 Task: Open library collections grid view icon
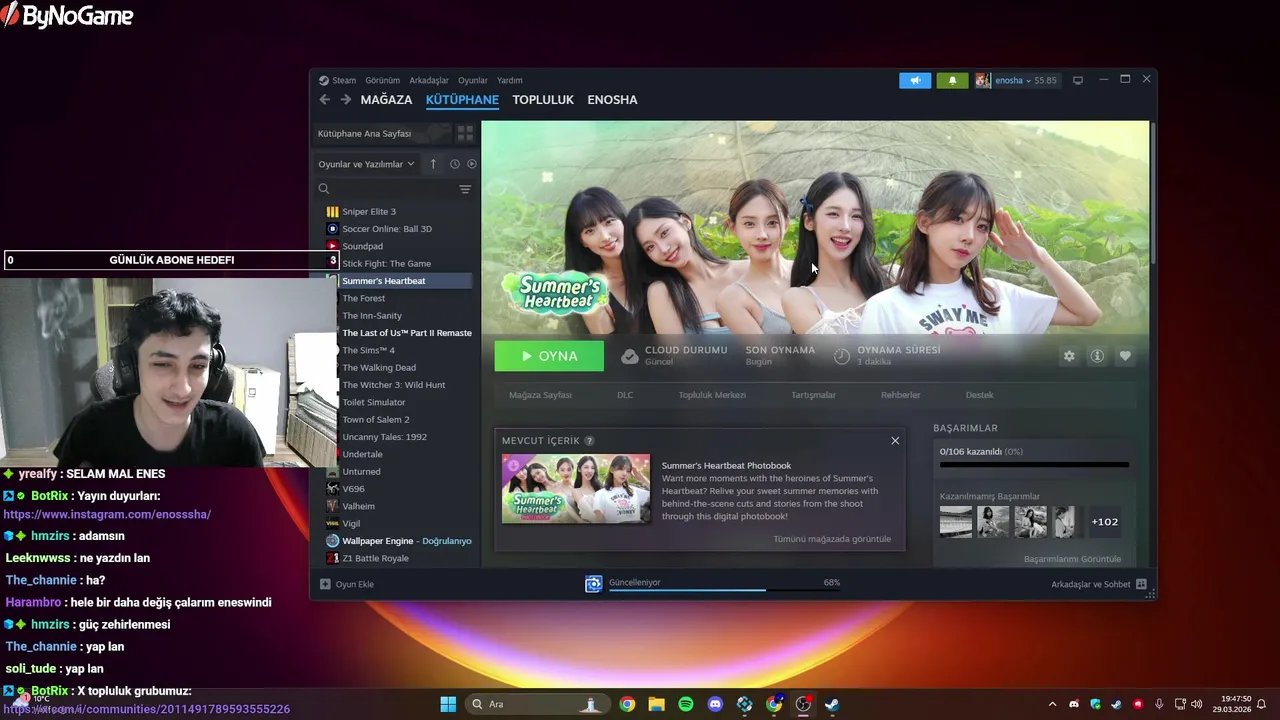465,133
